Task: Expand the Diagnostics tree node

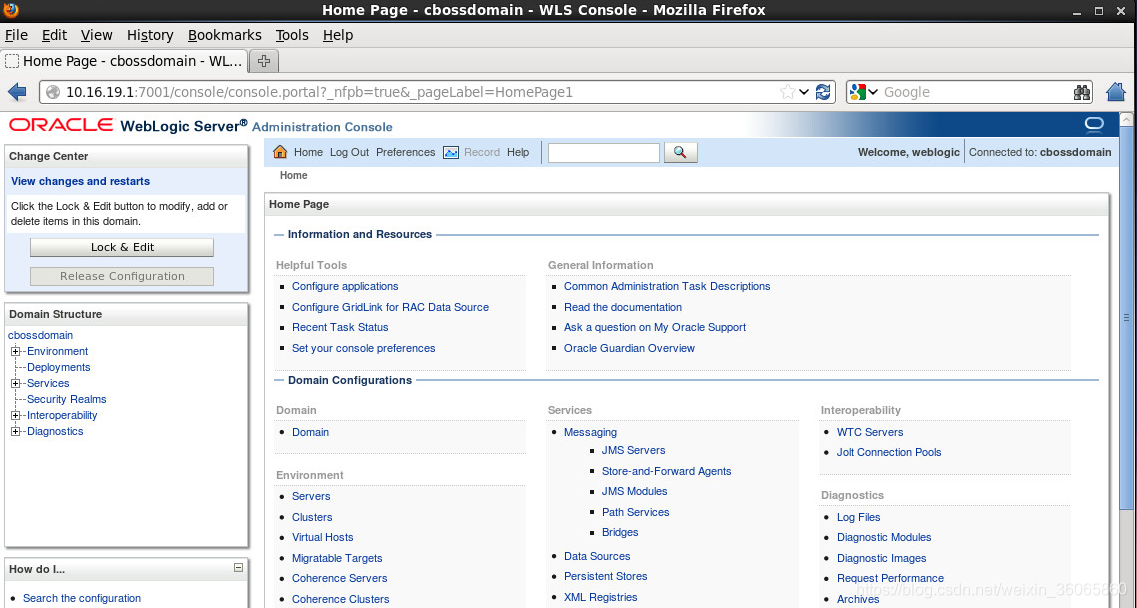Action: pos(15,431)
